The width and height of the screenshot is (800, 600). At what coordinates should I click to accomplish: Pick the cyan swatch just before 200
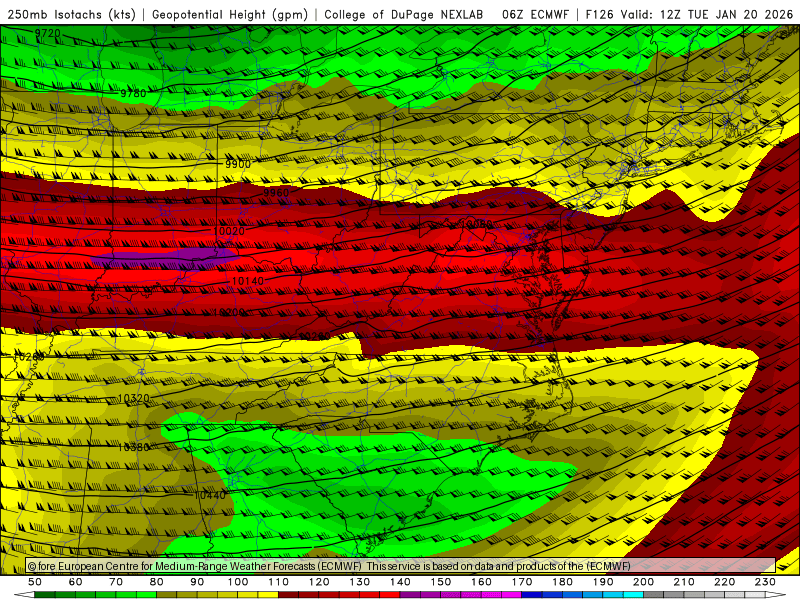pyautogui.click(x=634, y=595)
